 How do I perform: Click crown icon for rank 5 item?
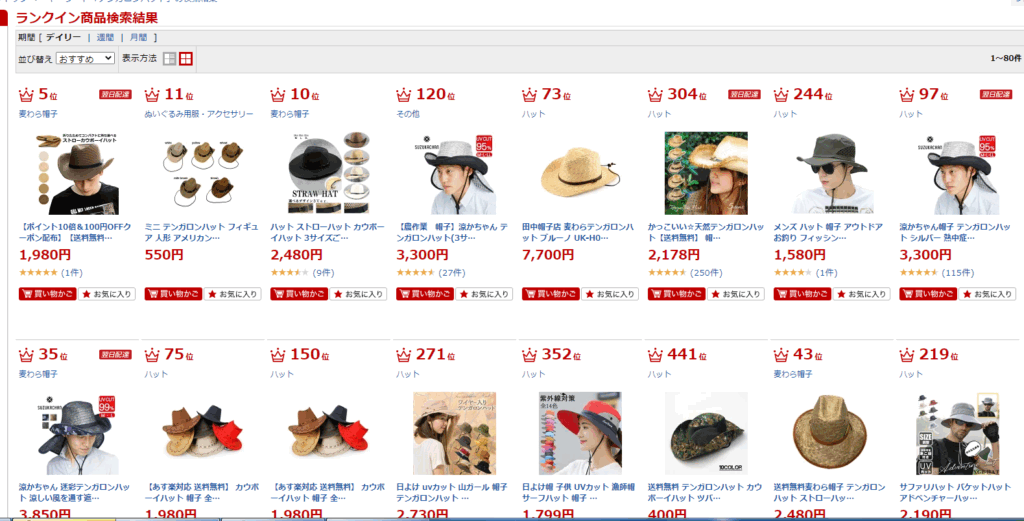26,95
